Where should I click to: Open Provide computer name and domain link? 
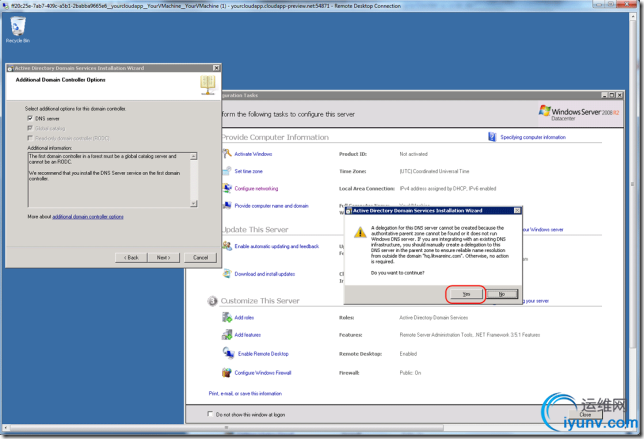pos(271,206)
